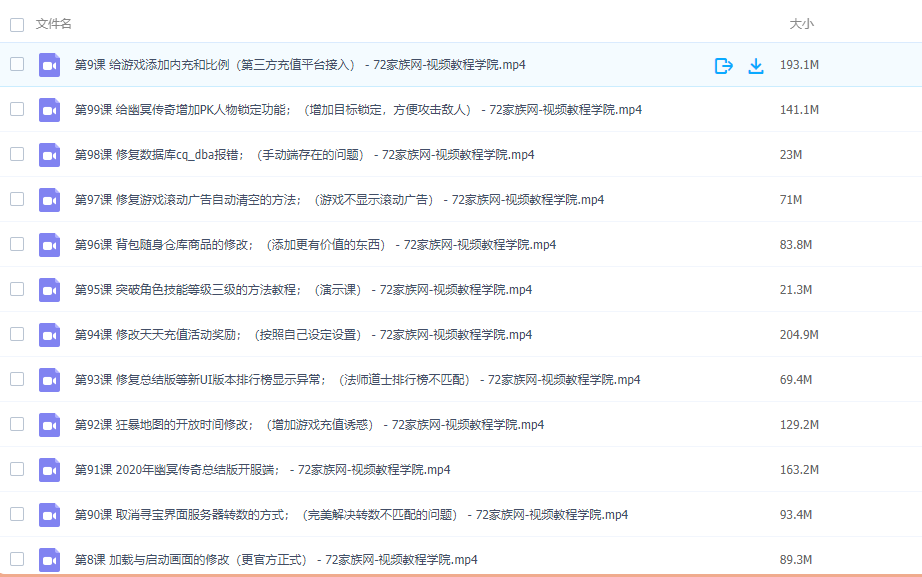The height and width of the screenshot is (577, 922).
Task: Check the box for 第9课 video file
Action: click(17, 64)
